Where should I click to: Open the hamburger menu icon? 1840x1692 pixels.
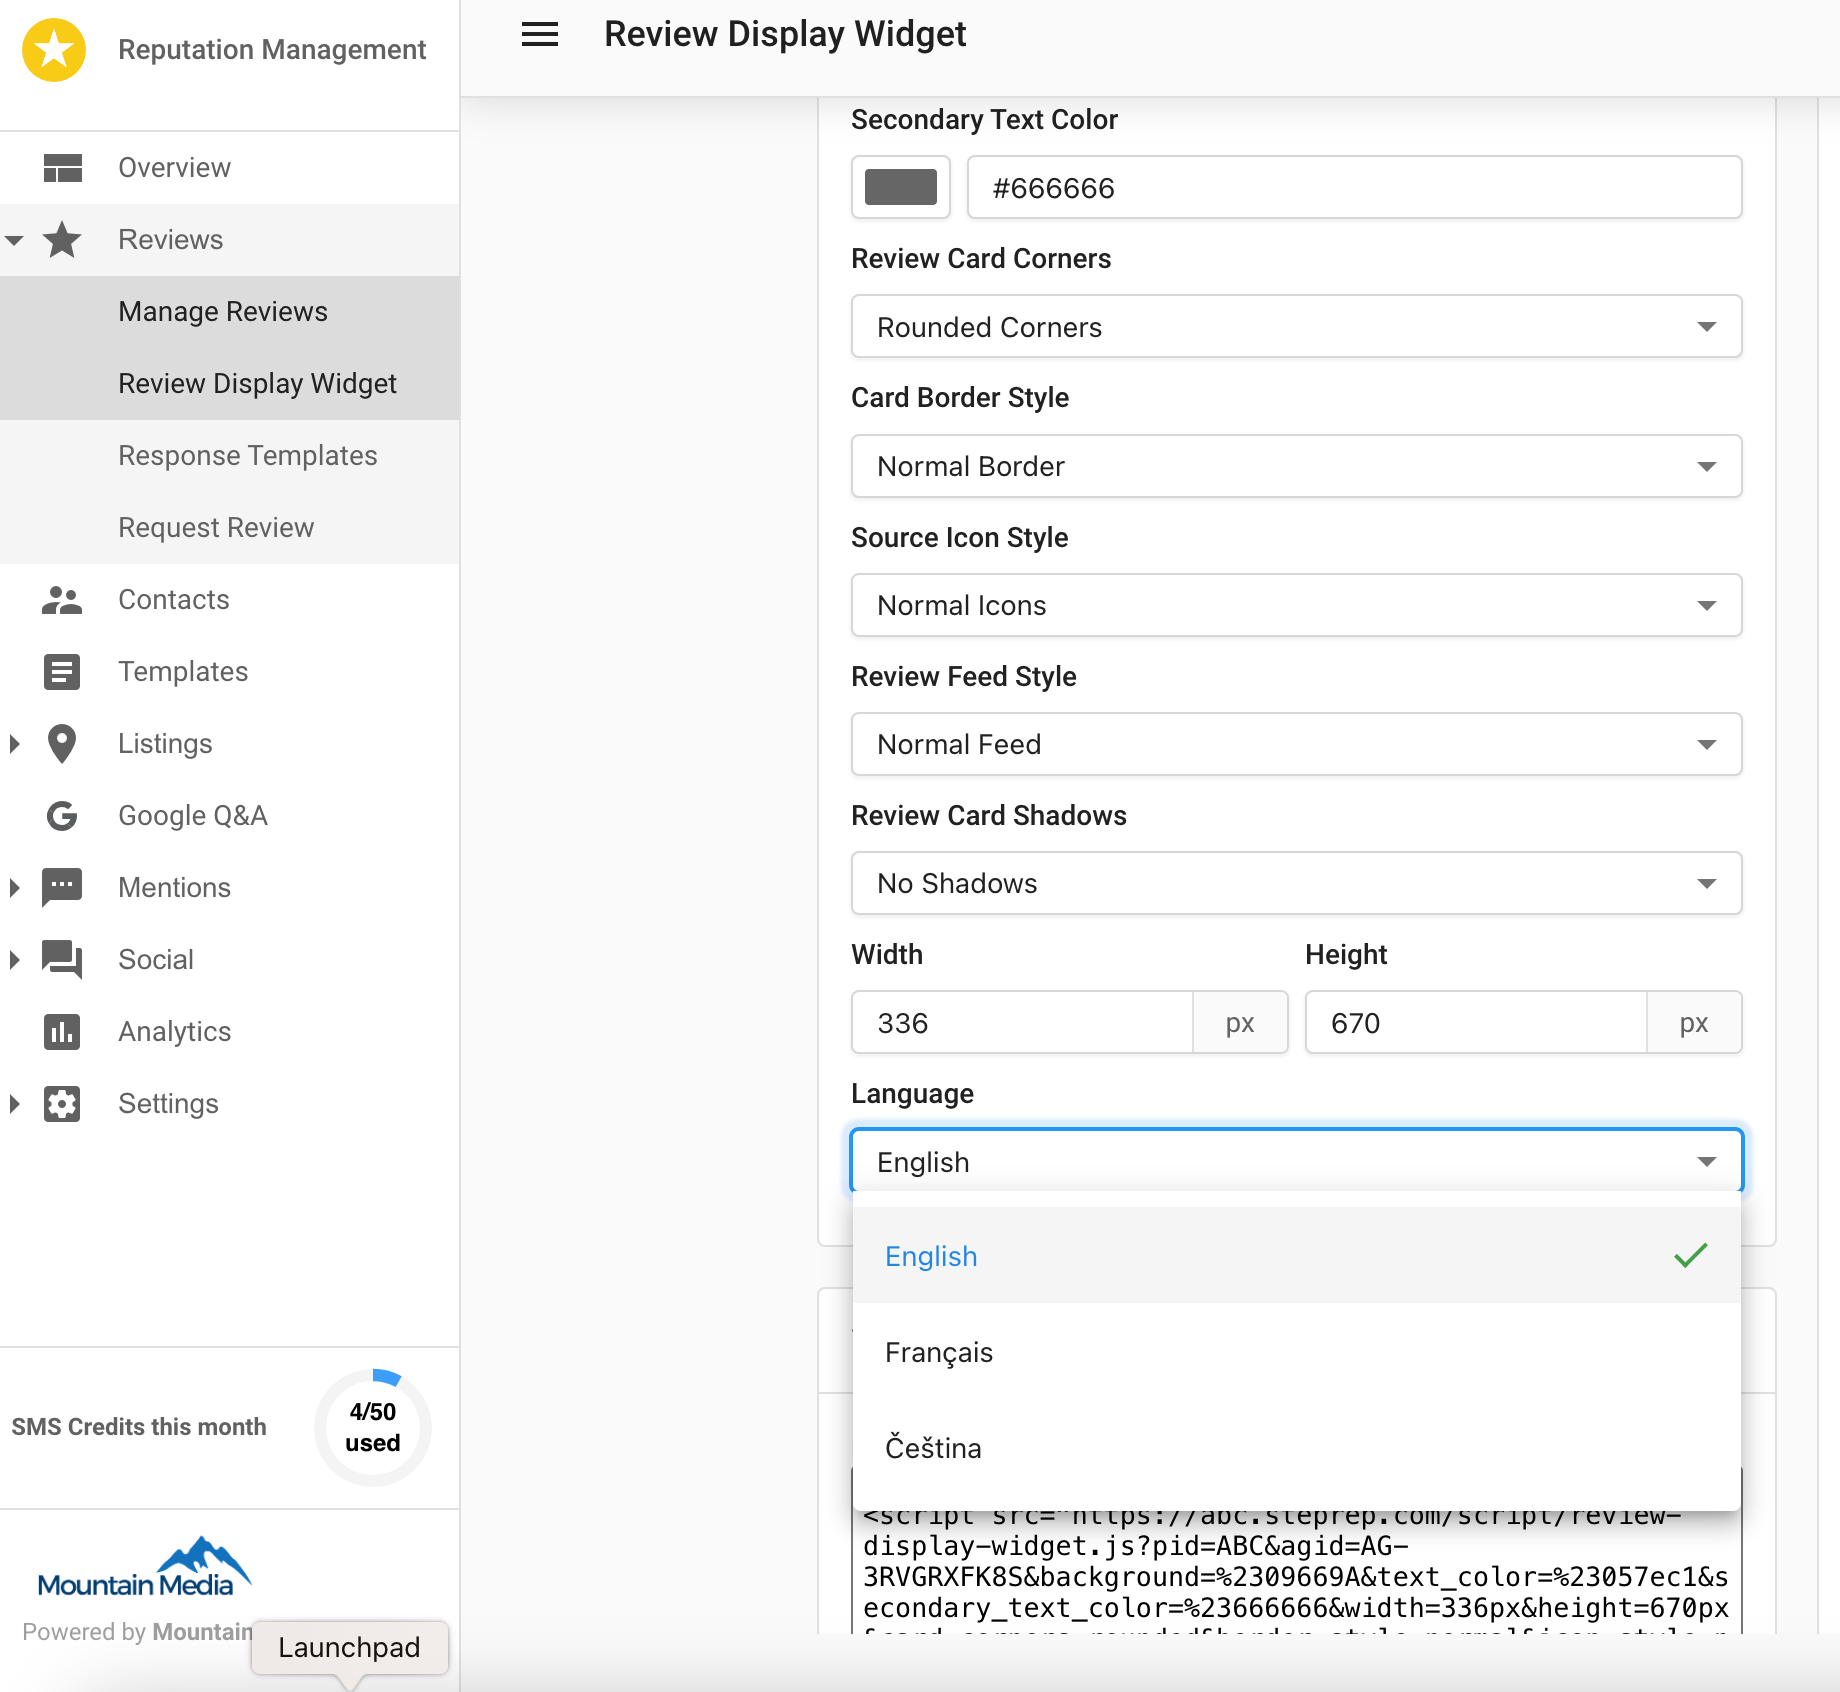click(540, 35)
